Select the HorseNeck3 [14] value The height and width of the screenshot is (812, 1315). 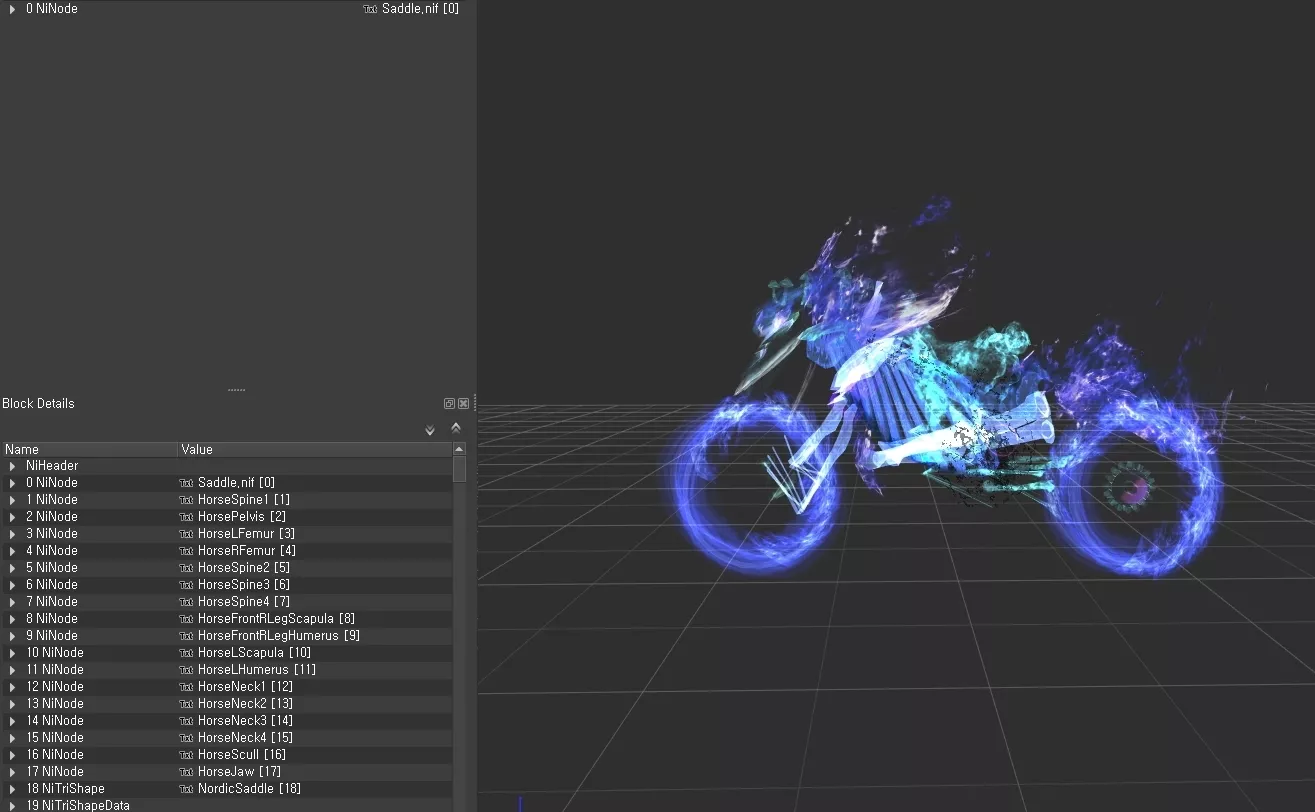point(245,721)
